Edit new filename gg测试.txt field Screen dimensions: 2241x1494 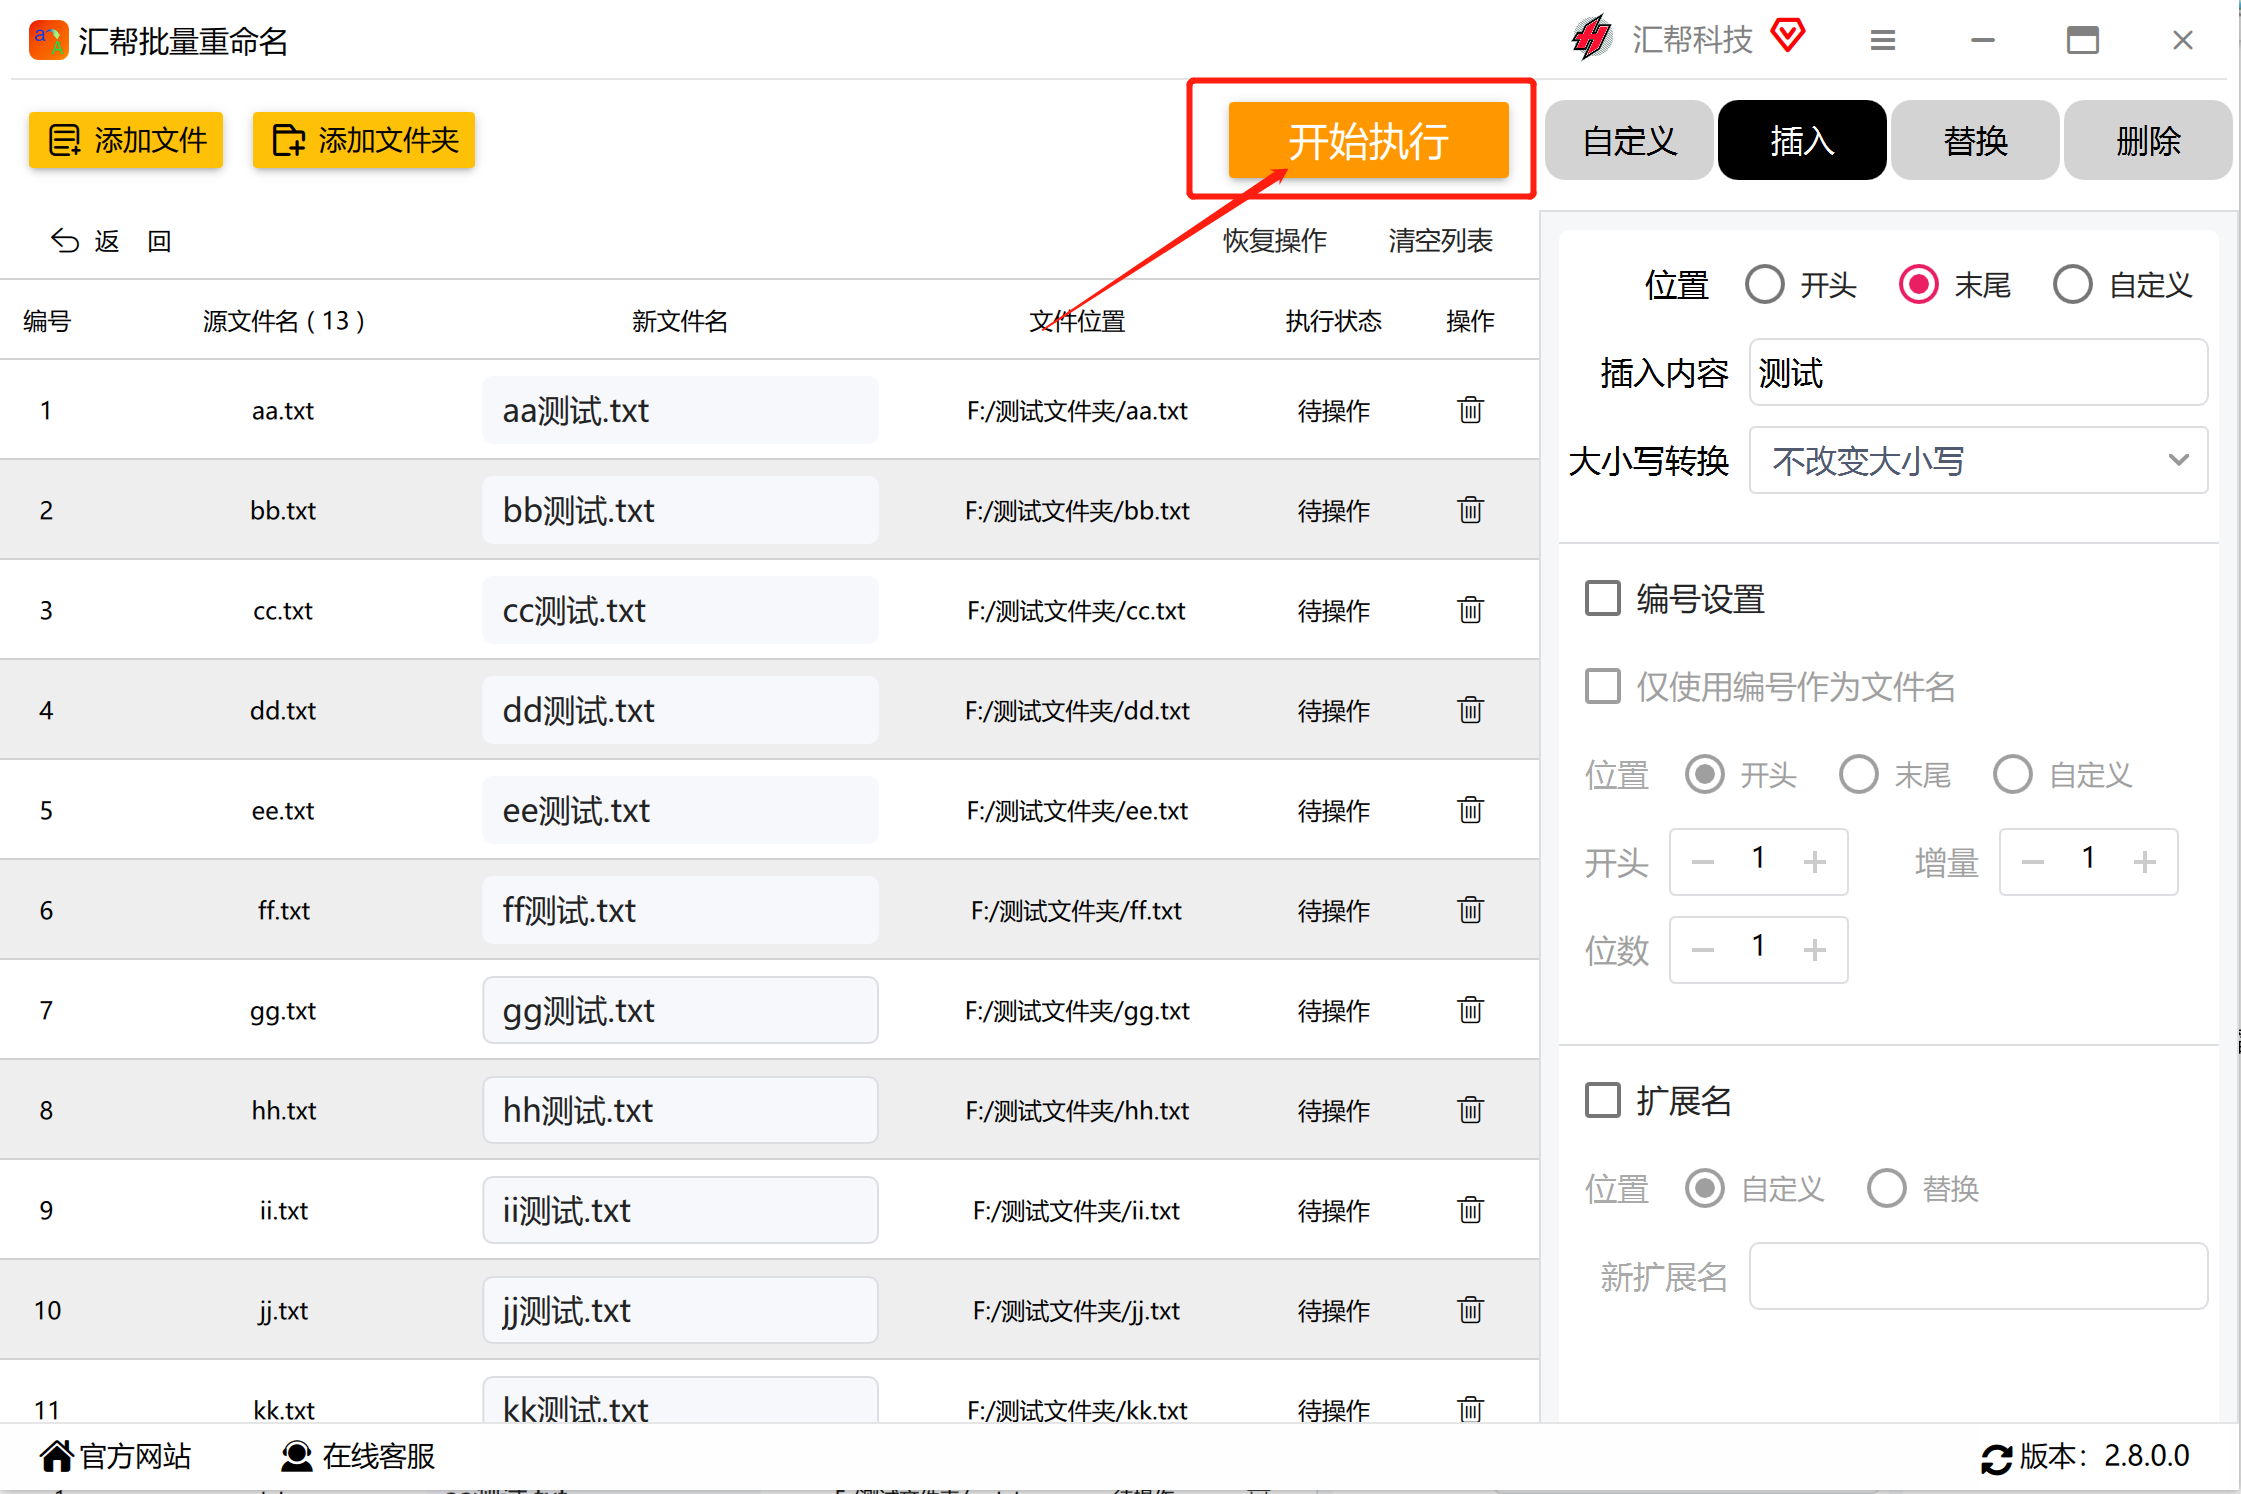680,1010
